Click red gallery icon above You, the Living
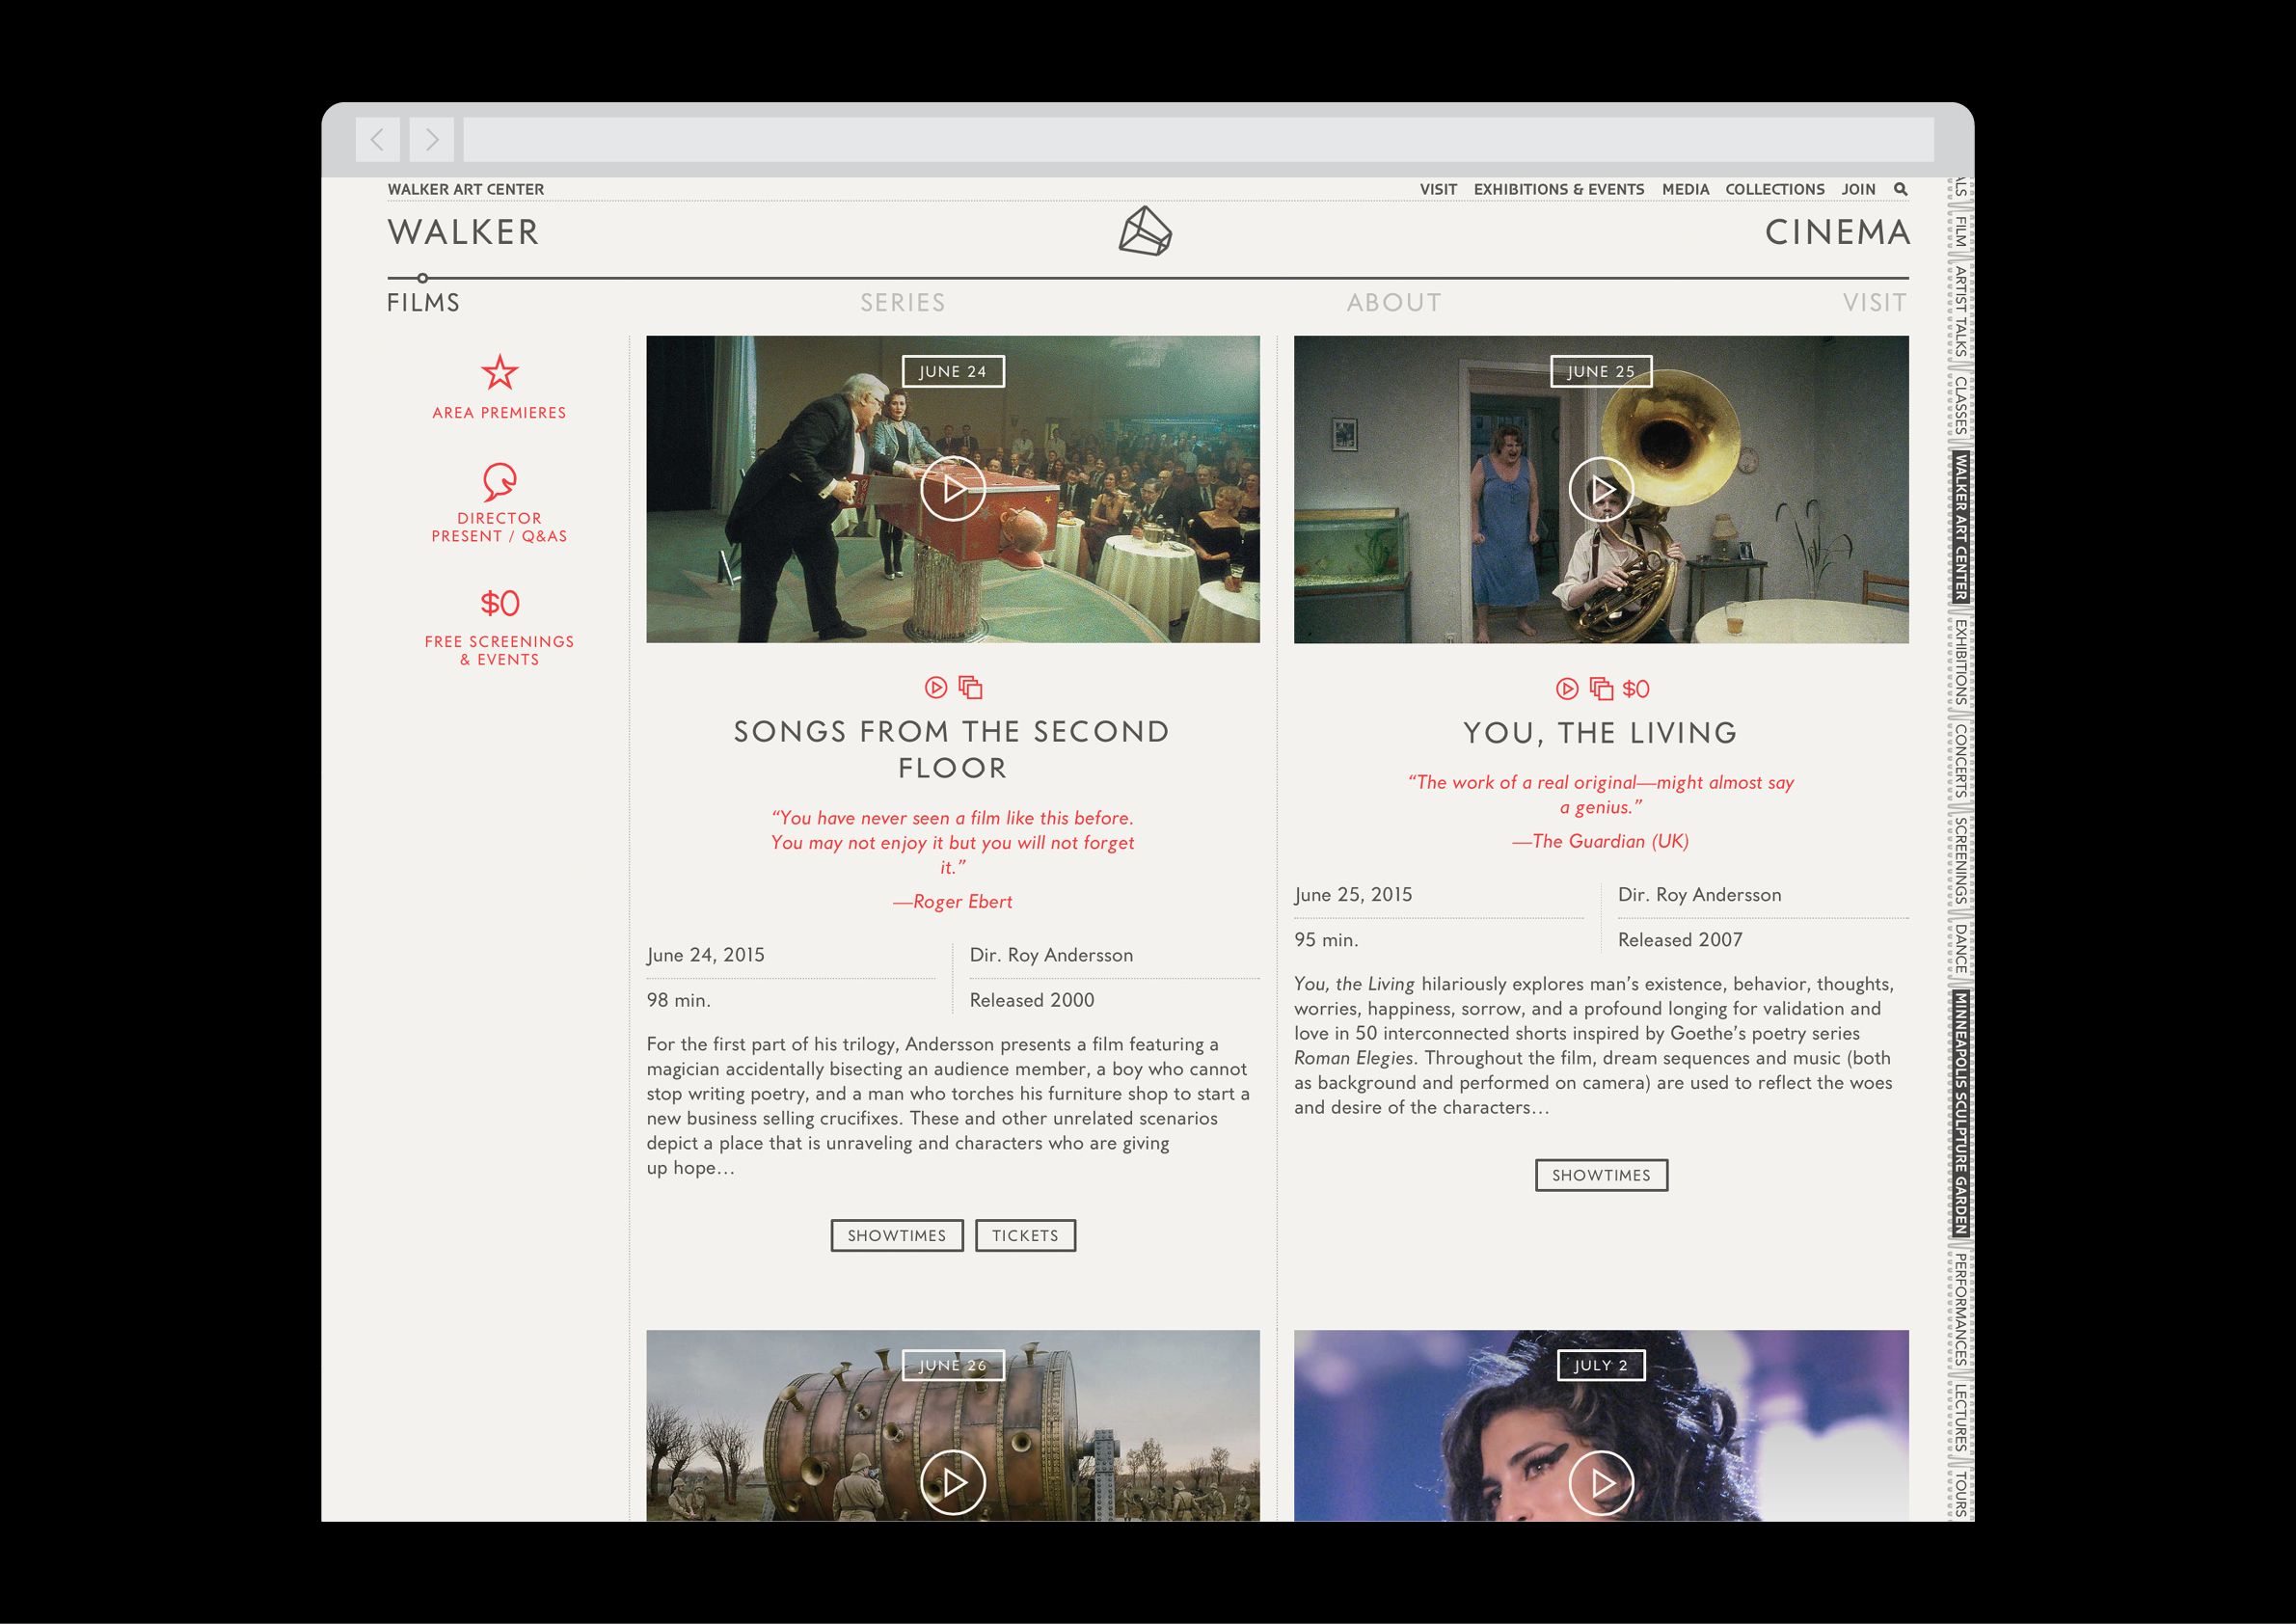 (x=1601, y=689)
